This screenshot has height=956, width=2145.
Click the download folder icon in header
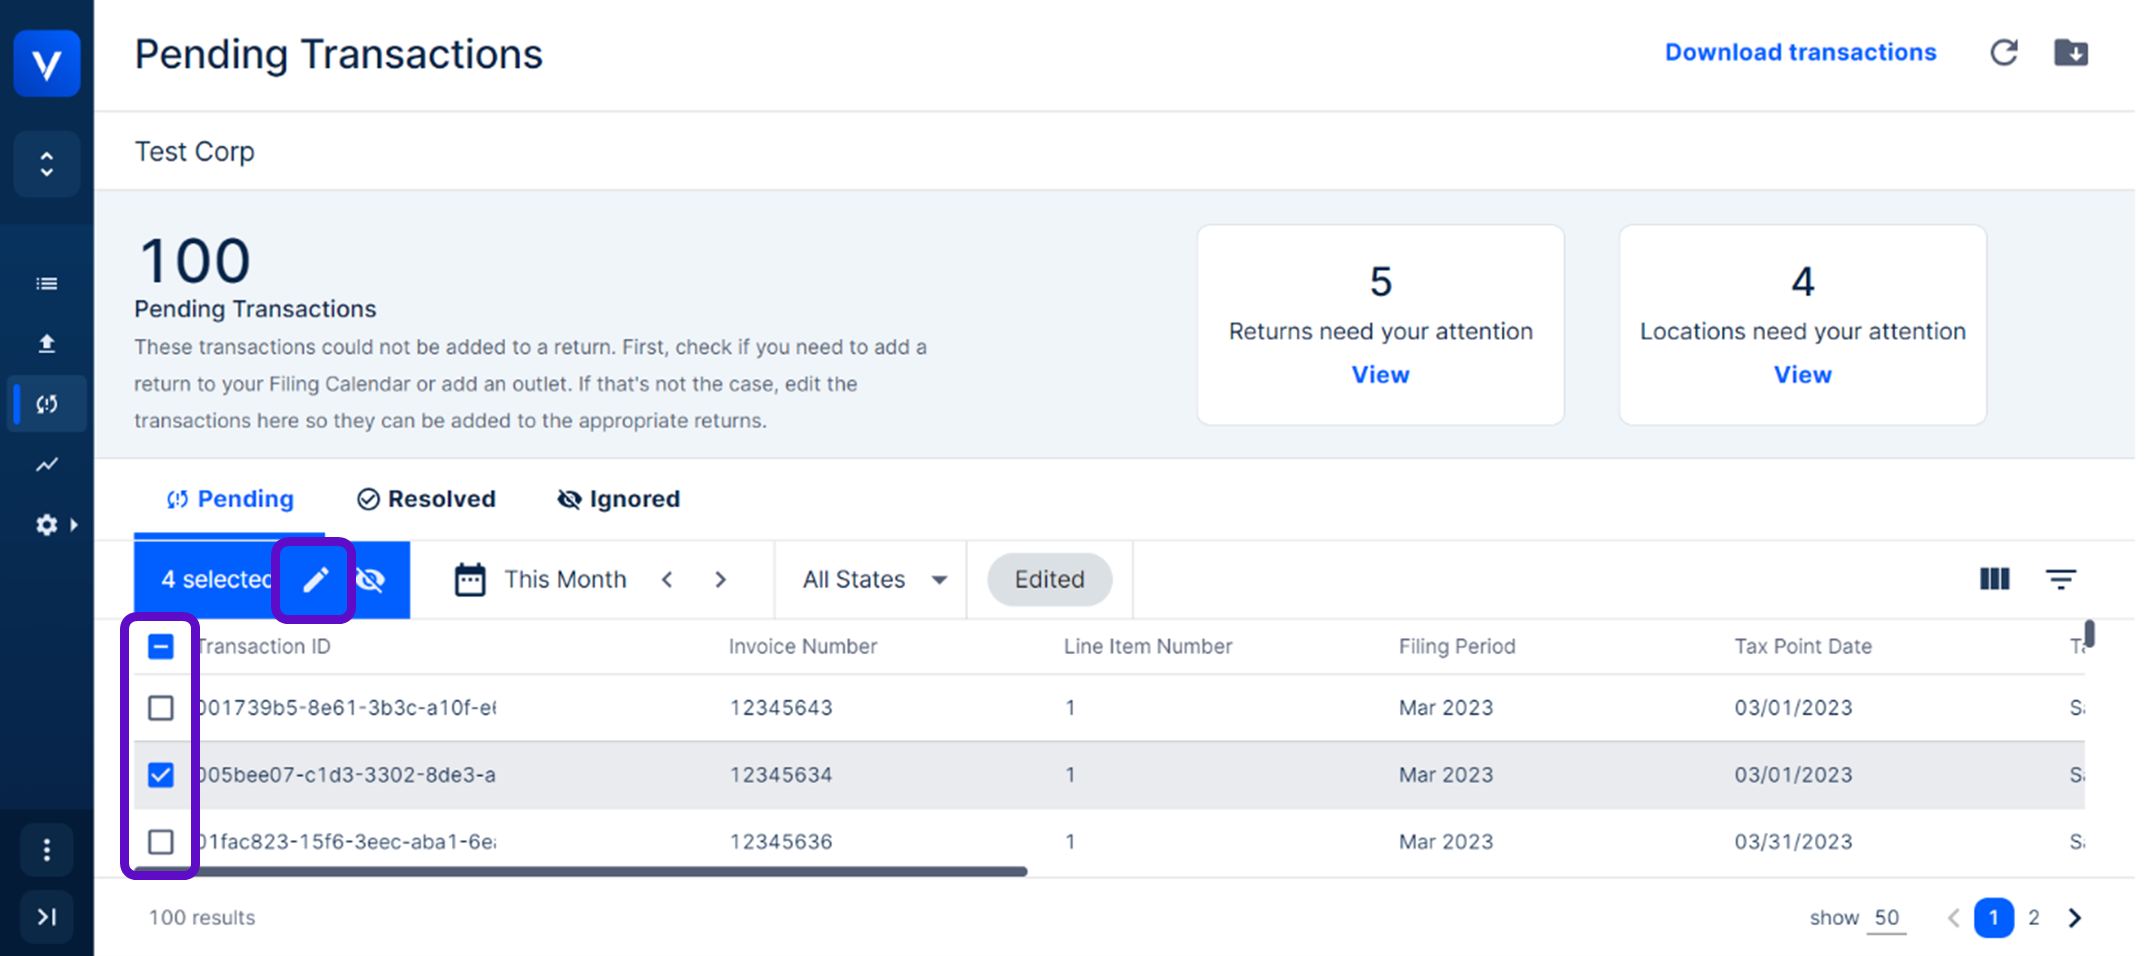2071,53
